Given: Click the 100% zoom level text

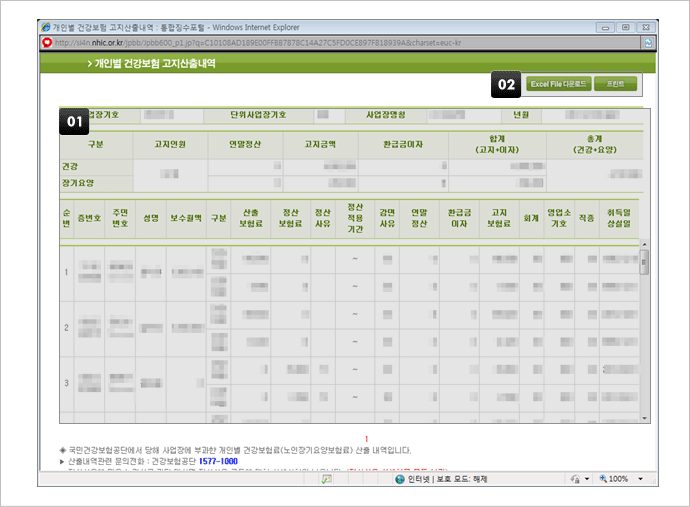Looking at the screenshot, I should coord(618,479).
